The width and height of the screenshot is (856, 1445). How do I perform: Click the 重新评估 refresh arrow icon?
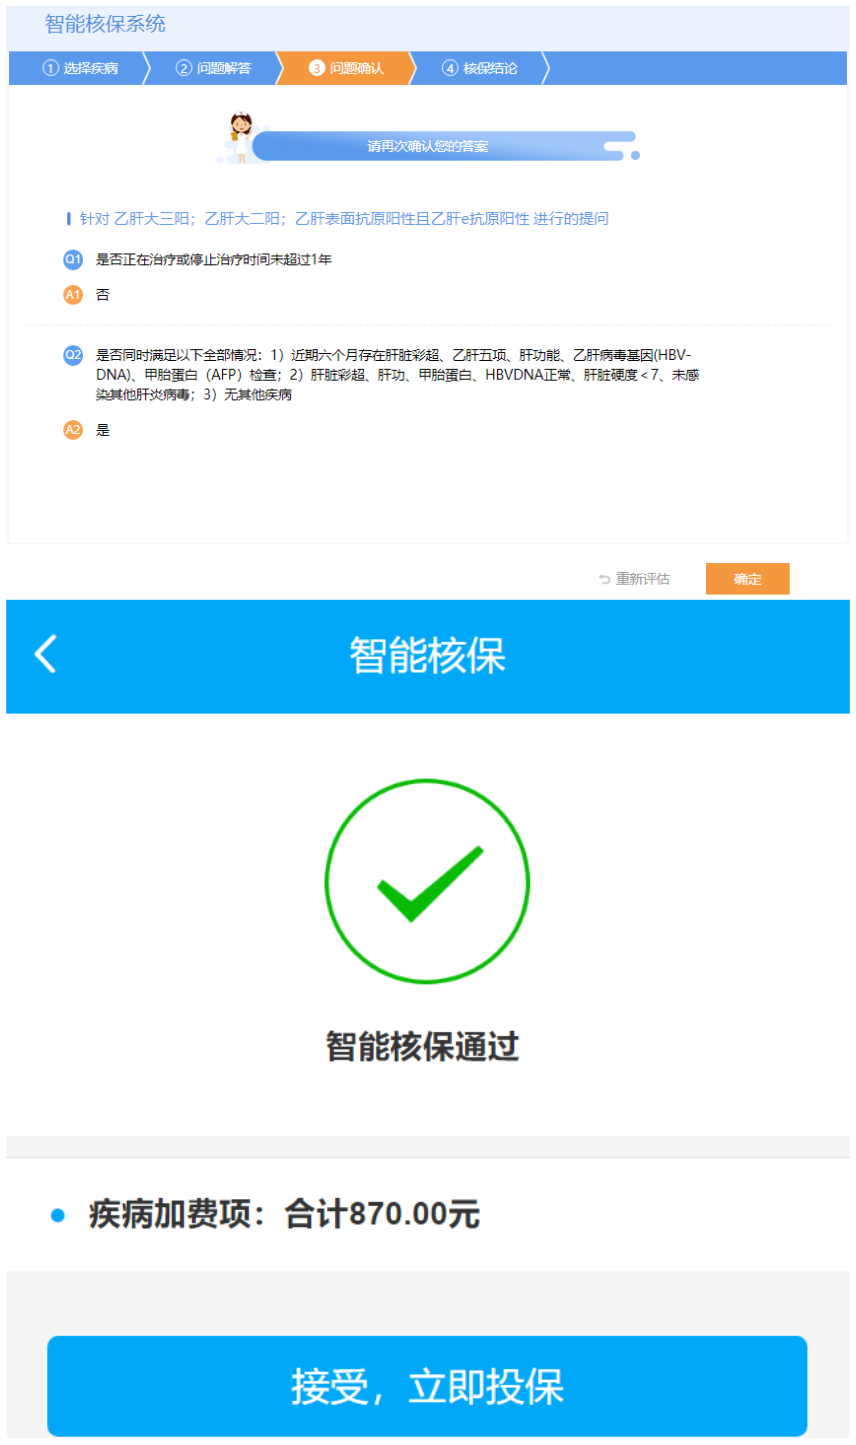(604, 579)
